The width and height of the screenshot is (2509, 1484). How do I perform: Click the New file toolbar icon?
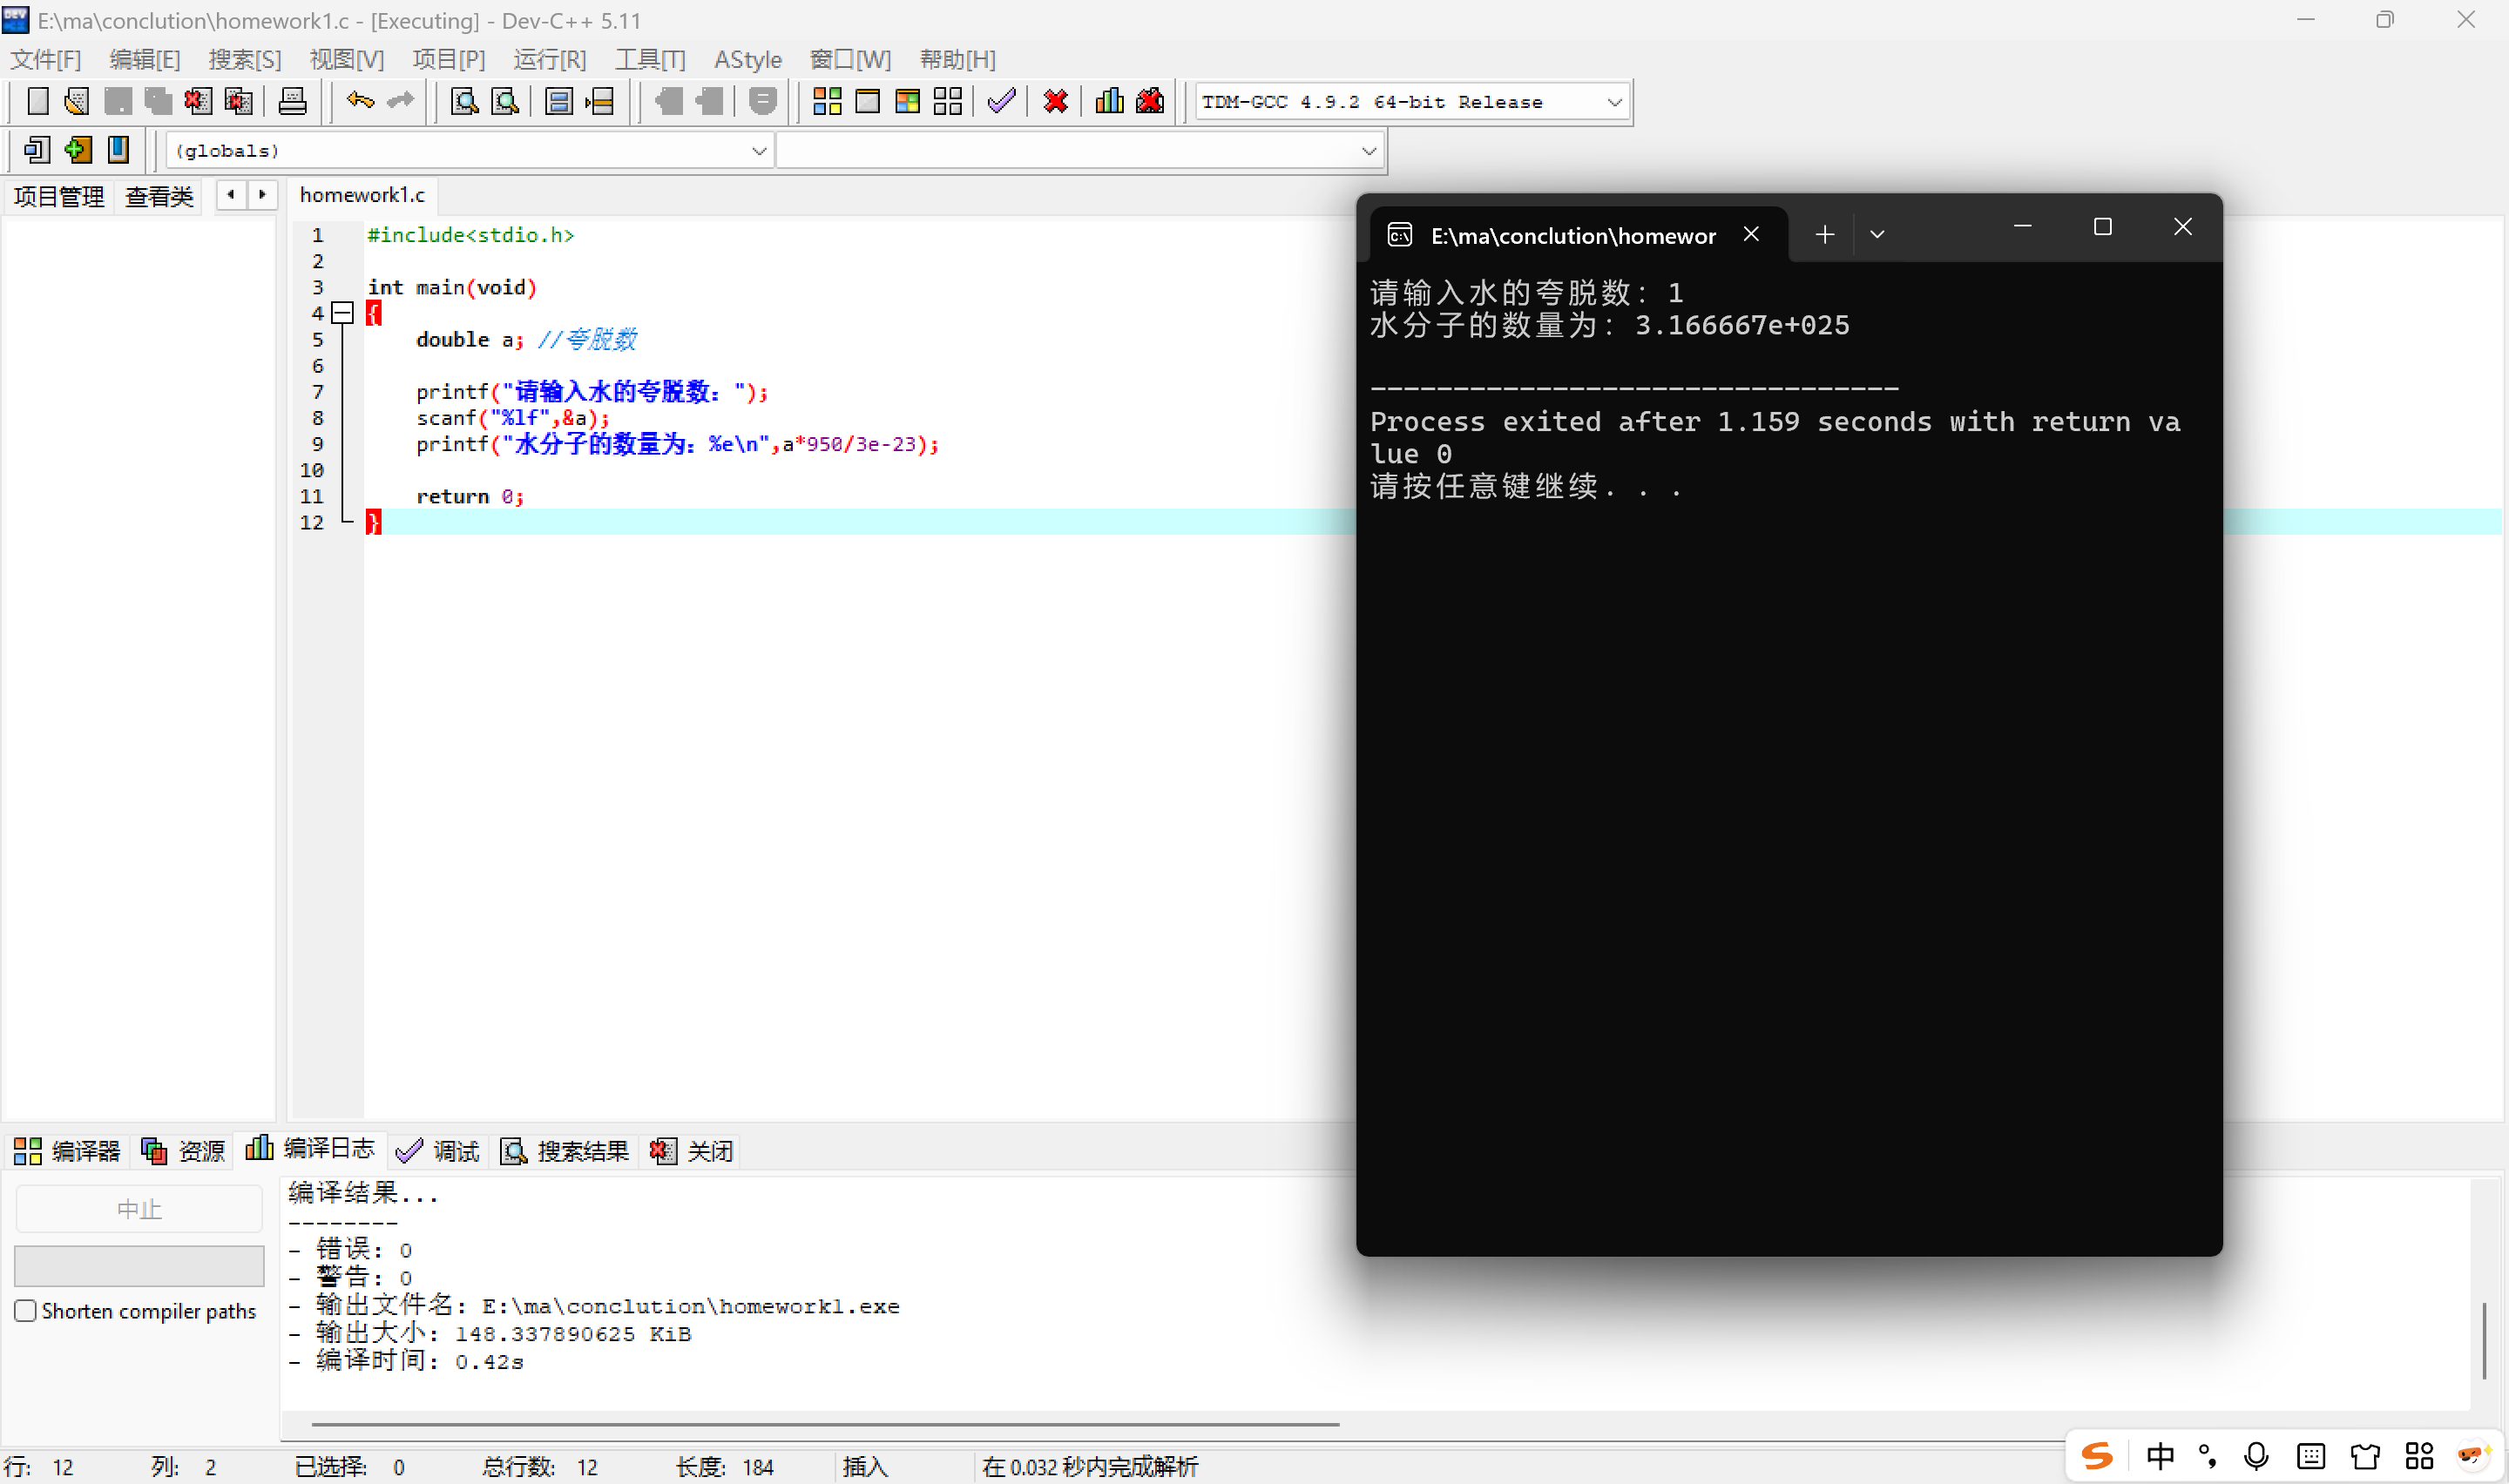point(37,101)
